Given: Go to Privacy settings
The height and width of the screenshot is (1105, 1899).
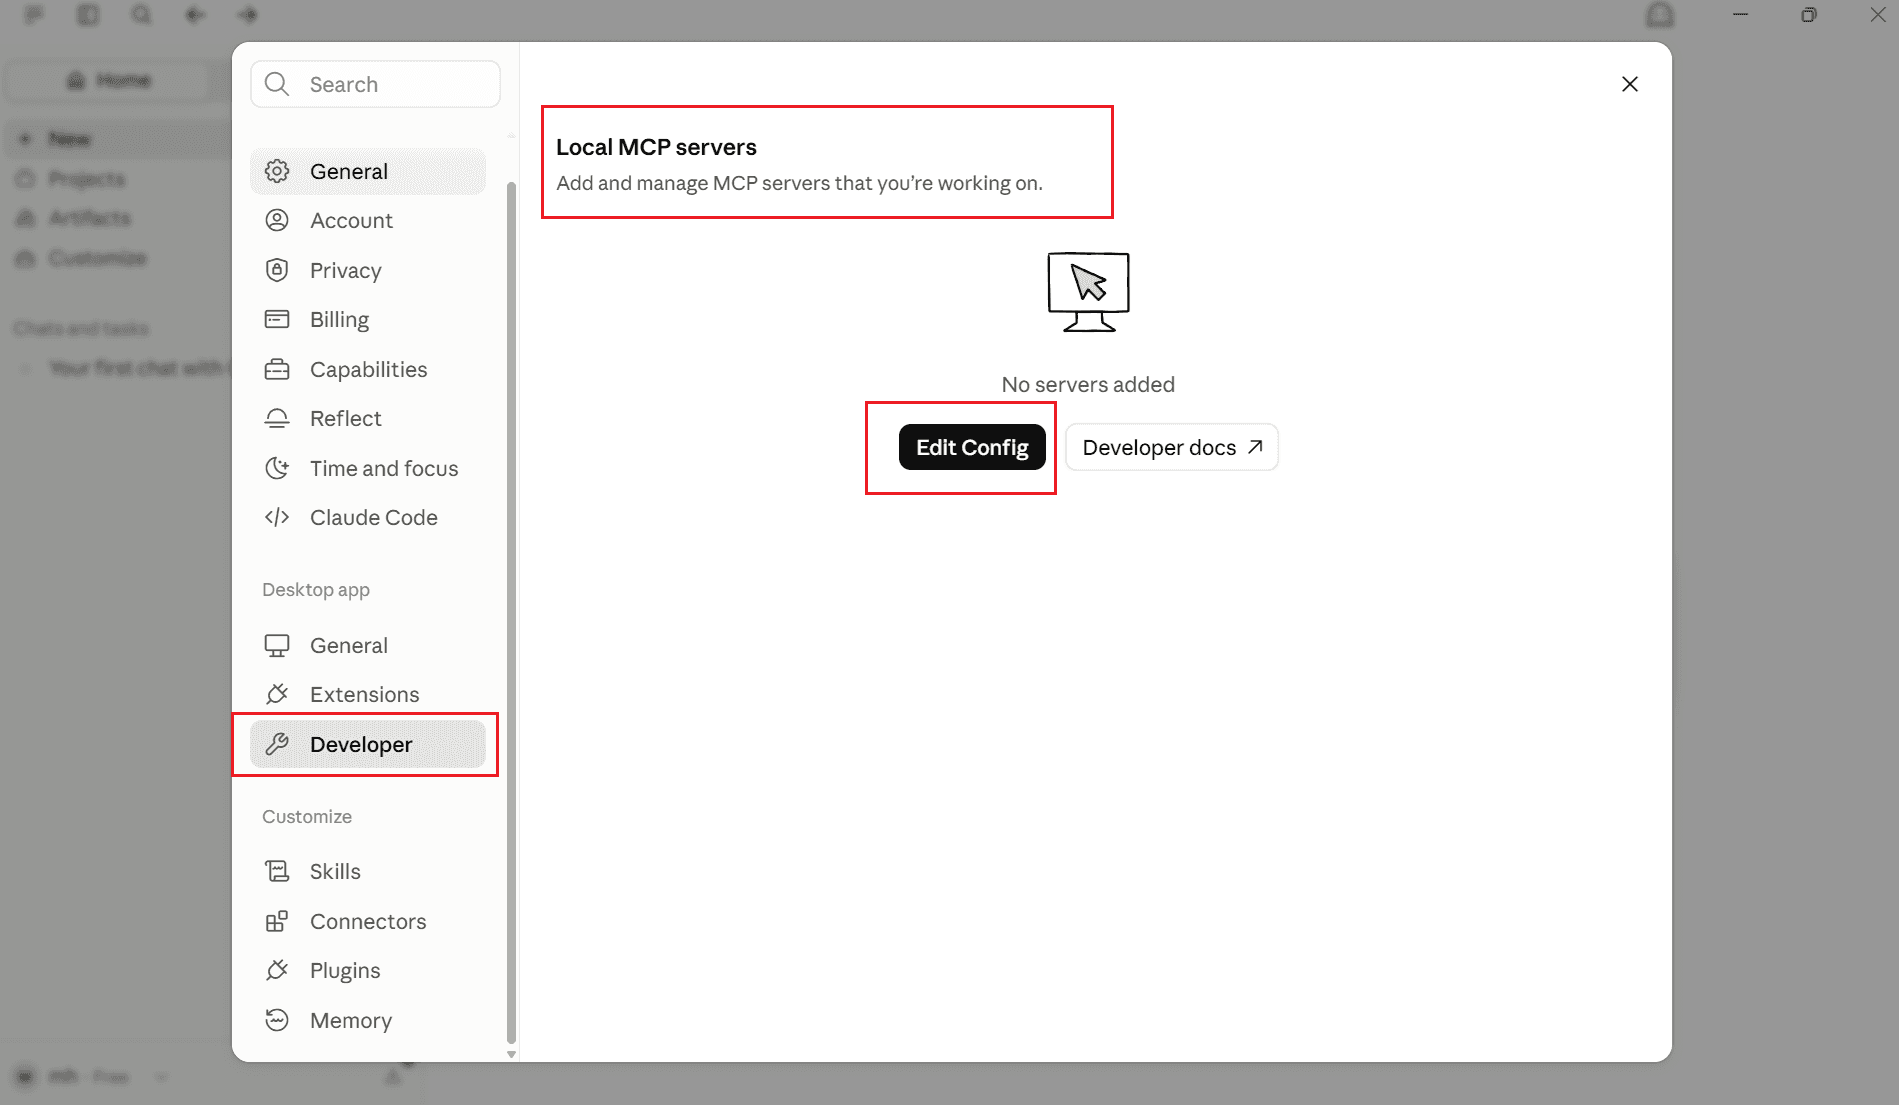Looking at the screenshot, I should pyautogui.click(x=368, y=270).
